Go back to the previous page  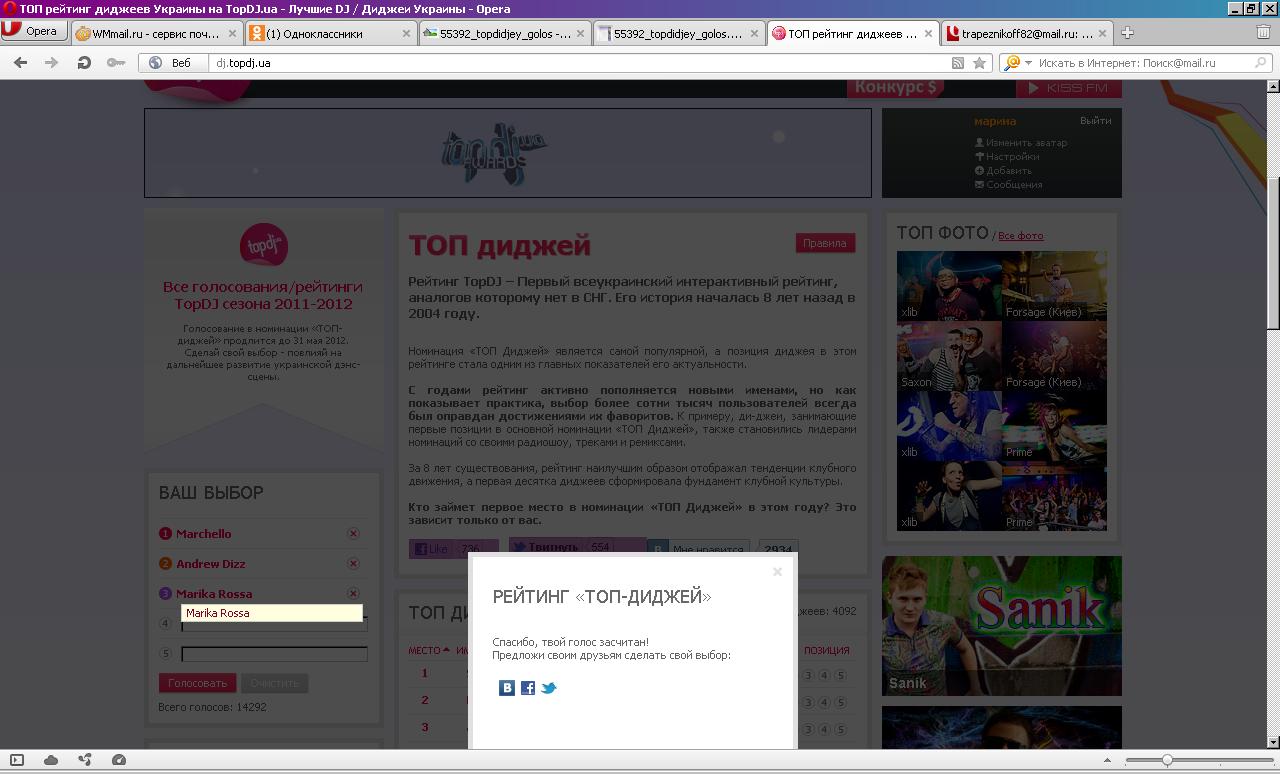coord(20,62)
